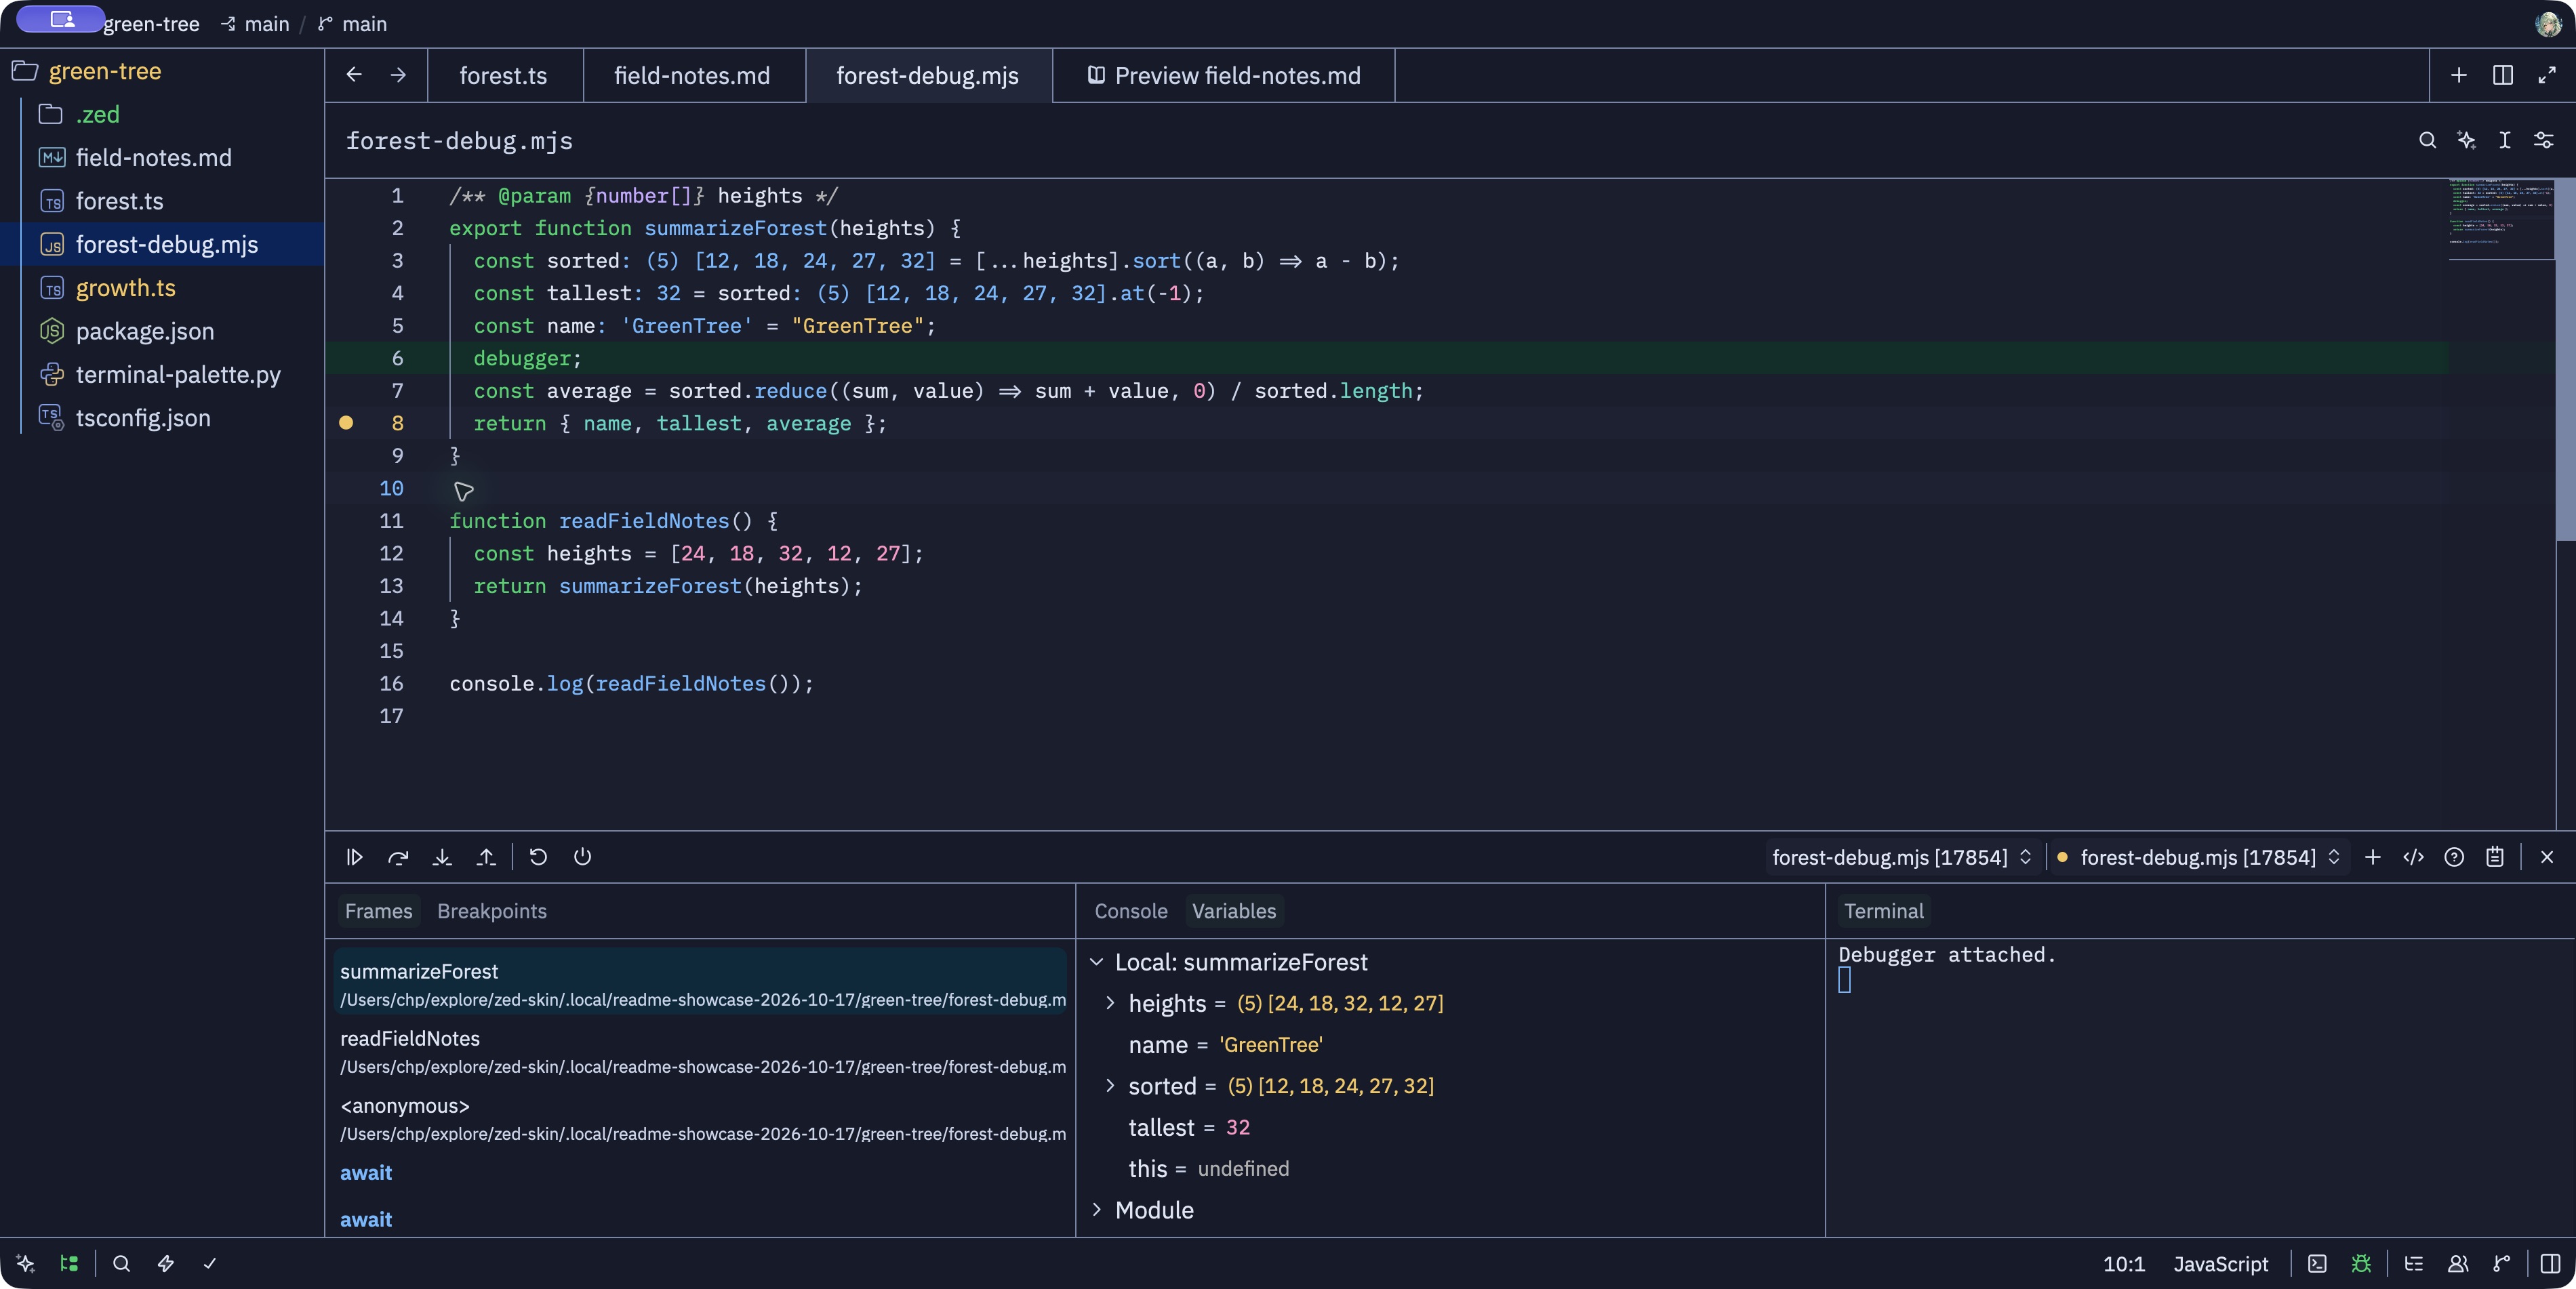Click the new tab plus icon in tab bar

tap(2458, 75)
